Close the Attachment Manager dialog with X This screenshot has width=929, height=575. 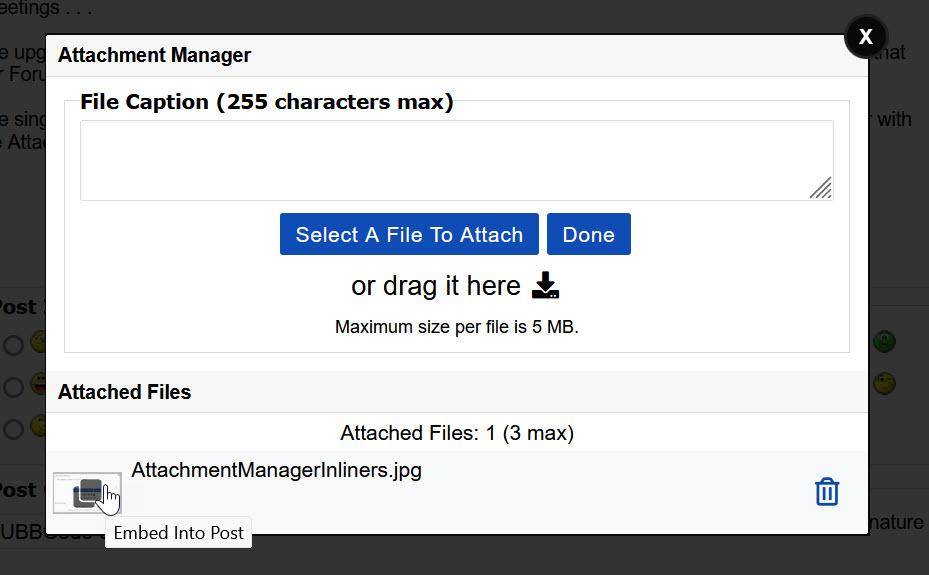865,37
